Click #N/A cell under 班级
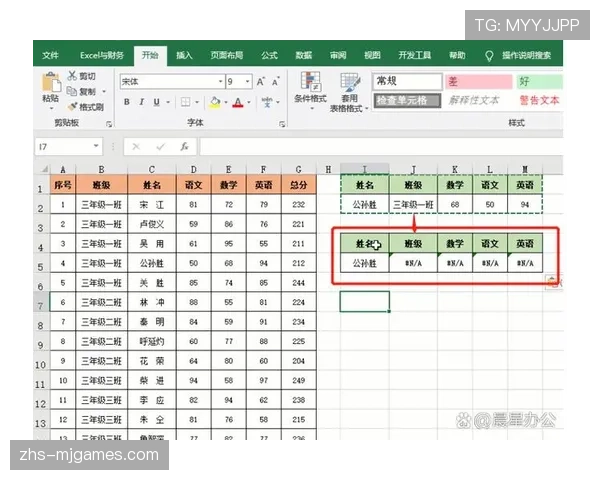Screen dimensions: 600x480 click(413, 263)
